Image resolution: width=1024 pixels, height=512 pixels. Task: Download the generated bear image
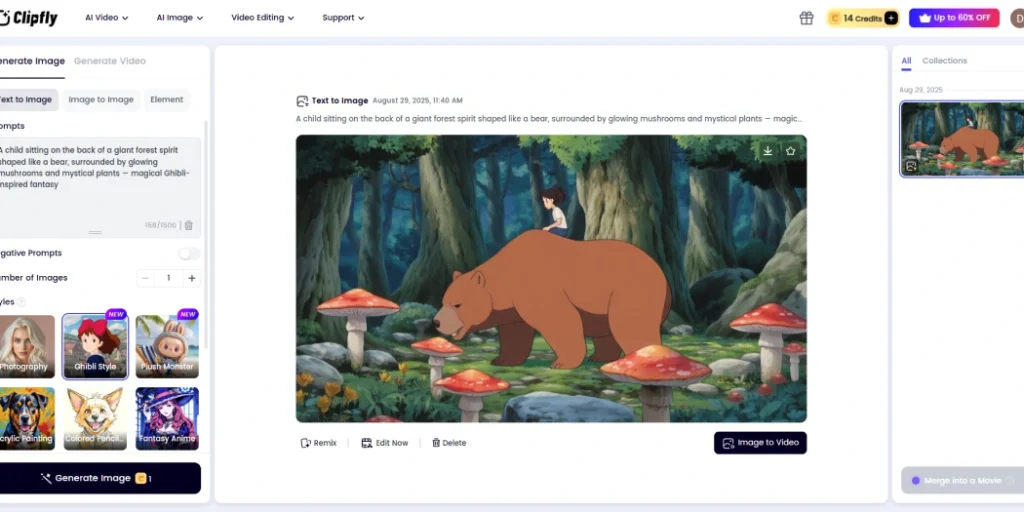(x=768, y=151)
